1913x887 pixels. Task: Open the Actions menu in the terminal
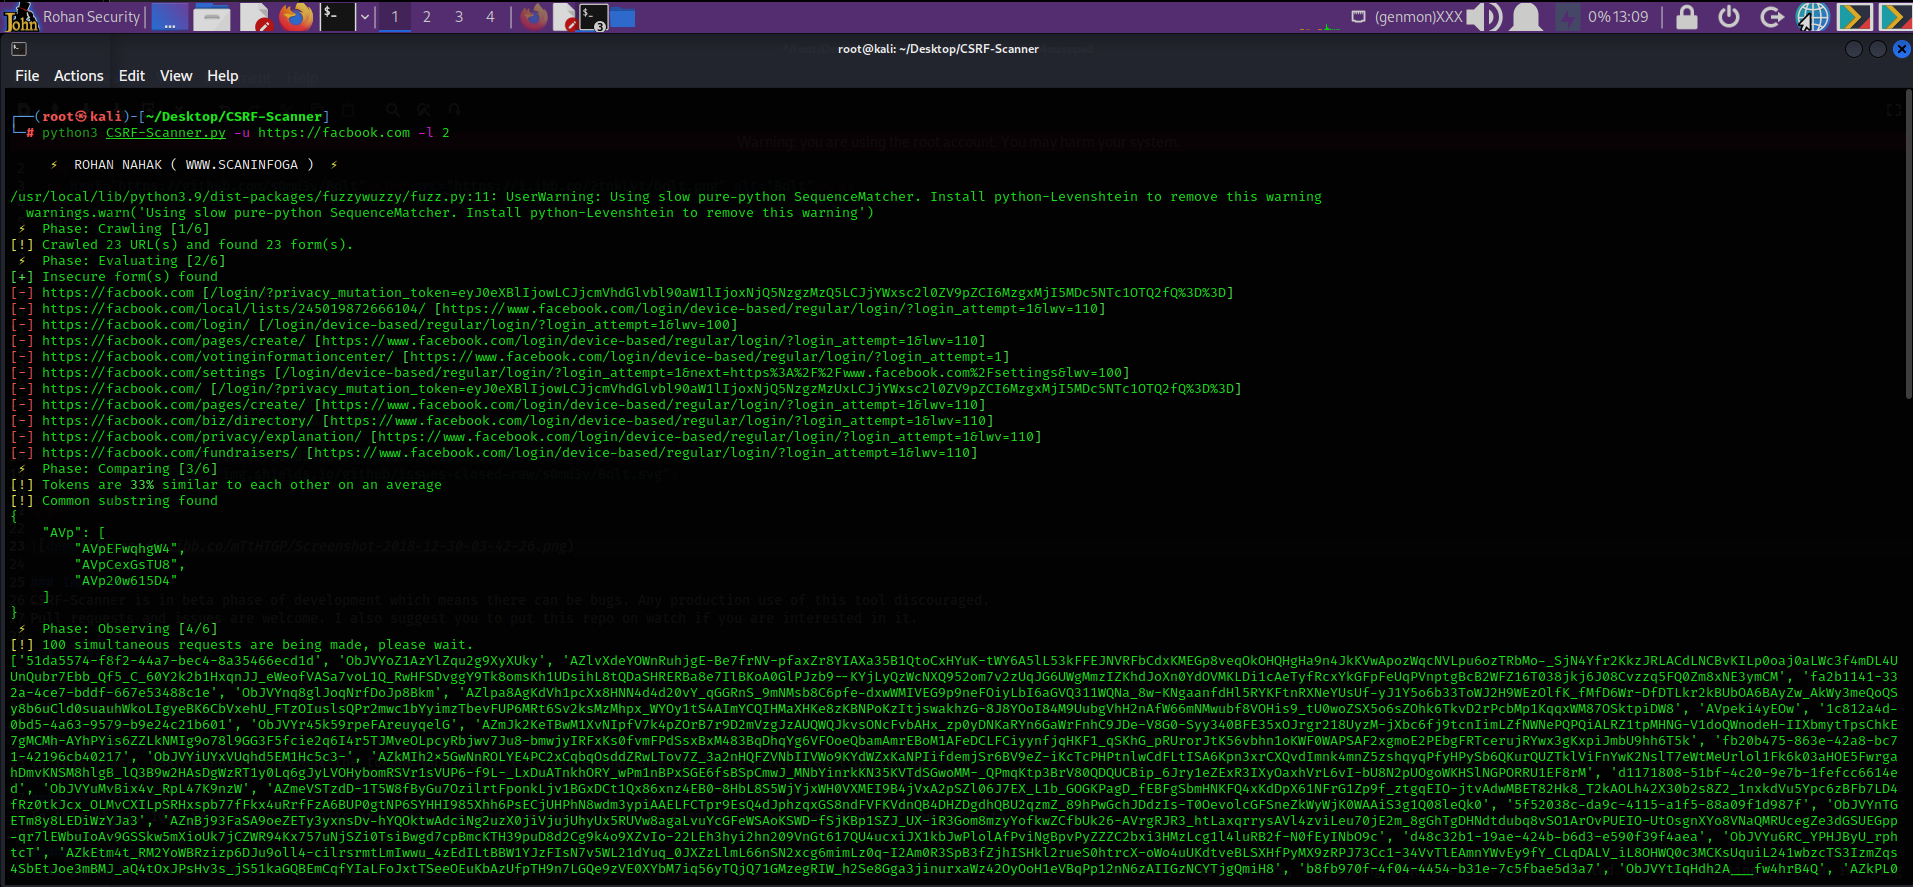coord(79,76)
